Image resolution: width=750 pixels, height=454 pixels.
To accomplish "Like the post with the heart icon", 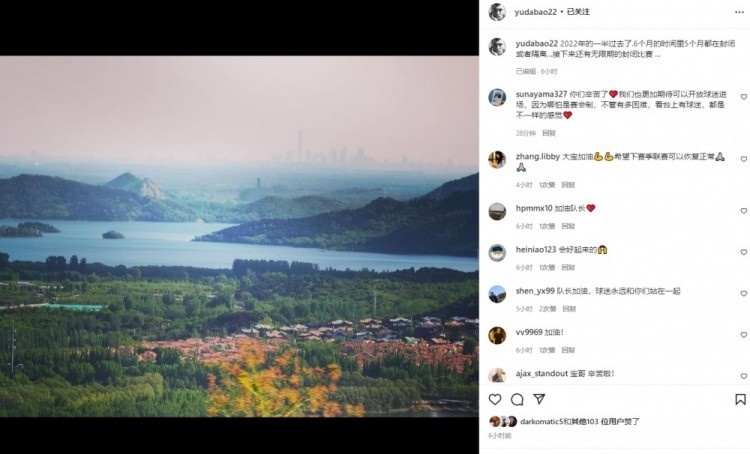I will point(495,399).
